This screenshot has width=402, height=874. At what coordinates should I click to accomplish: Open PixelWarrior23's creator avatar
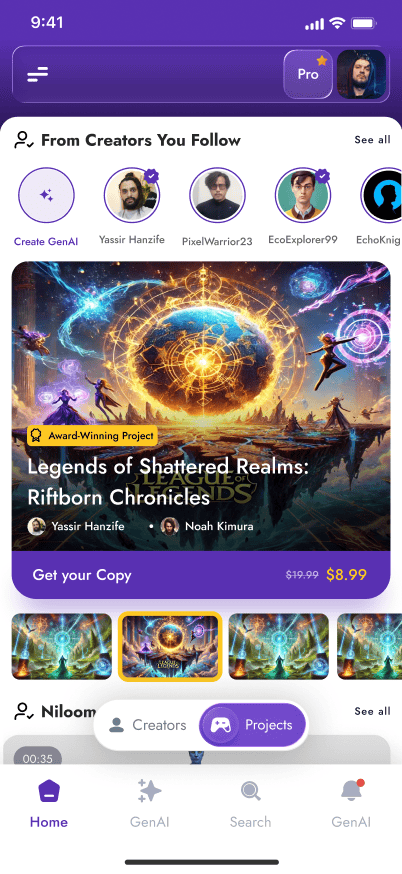[217, 195]
